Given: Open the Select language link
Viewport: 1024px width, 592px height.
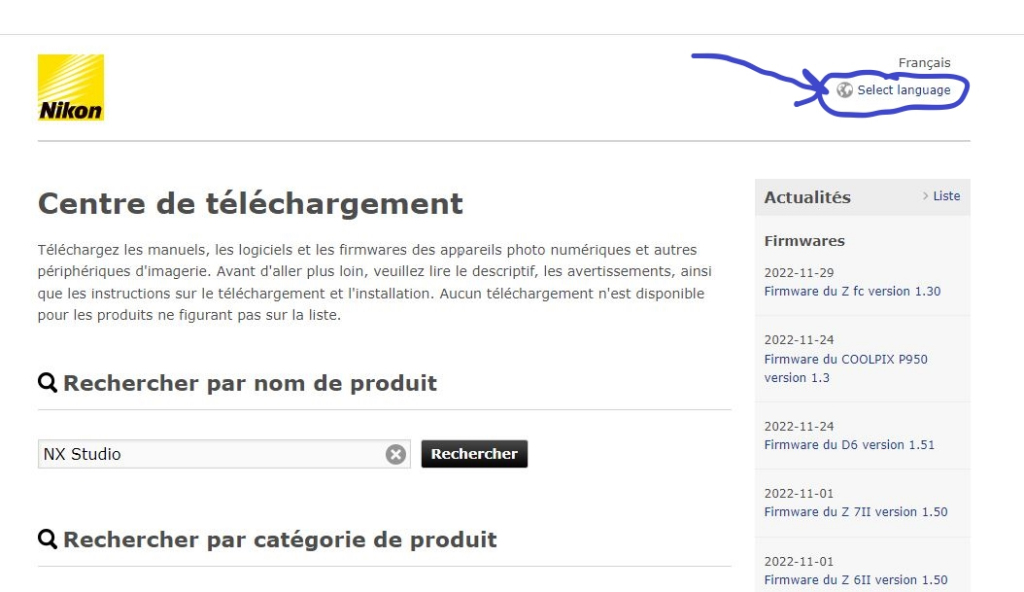Looking at the screenshot, I should tap(903, 90).
